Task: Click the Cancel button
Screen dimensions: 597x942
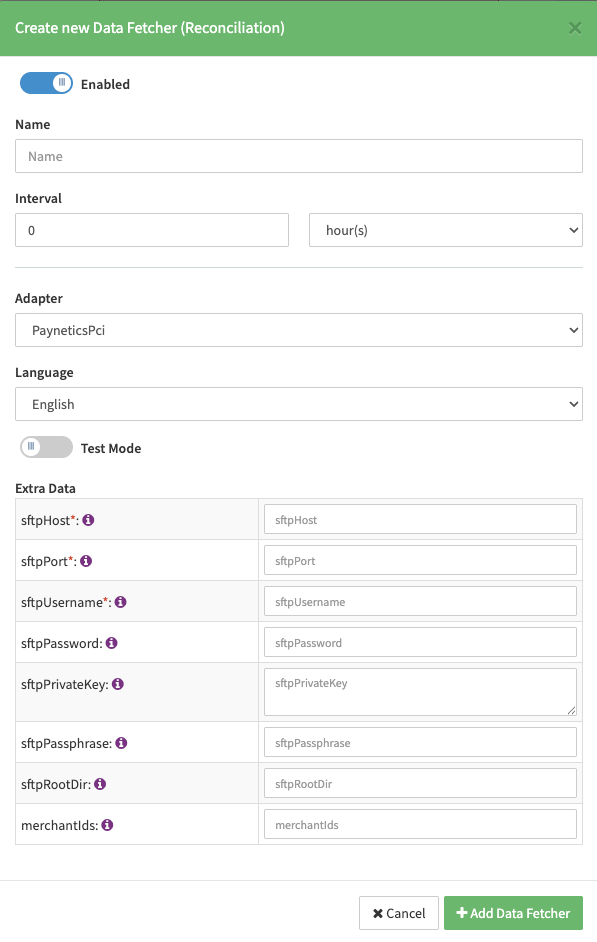Action: (399, 913)
